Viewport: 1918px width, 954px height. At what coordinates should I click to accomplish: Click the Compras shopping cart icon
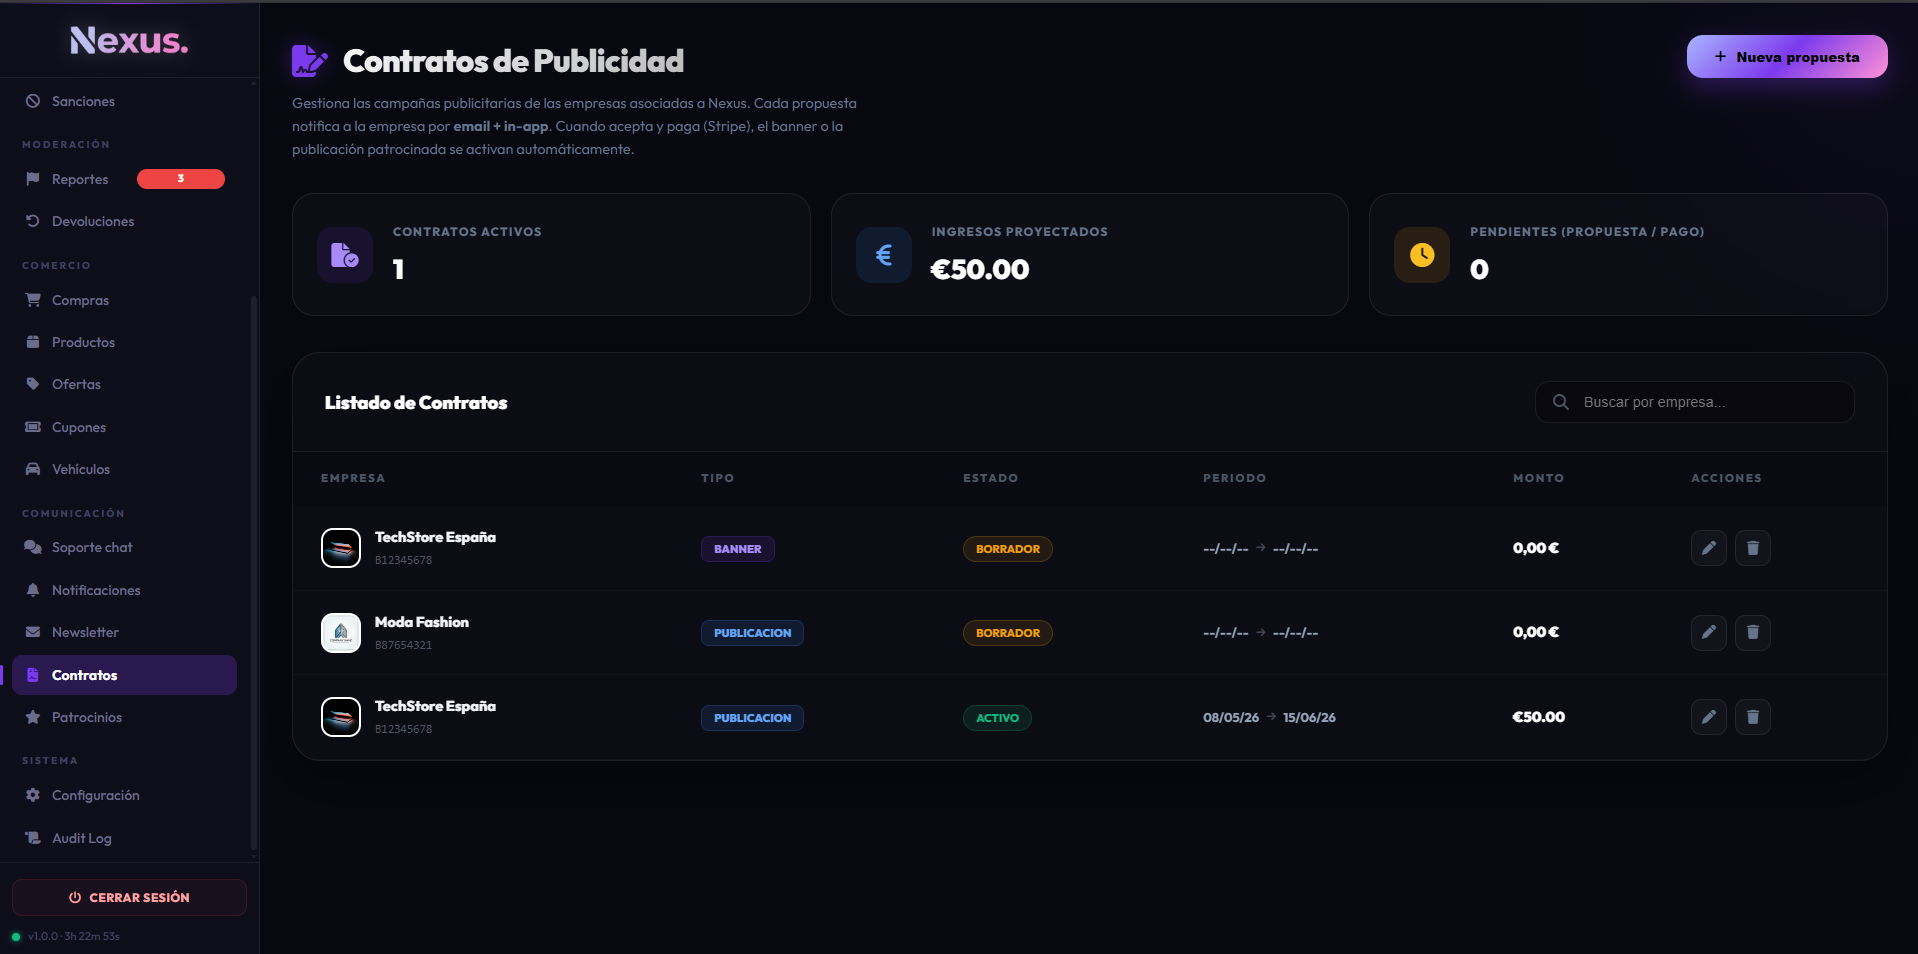33,300
